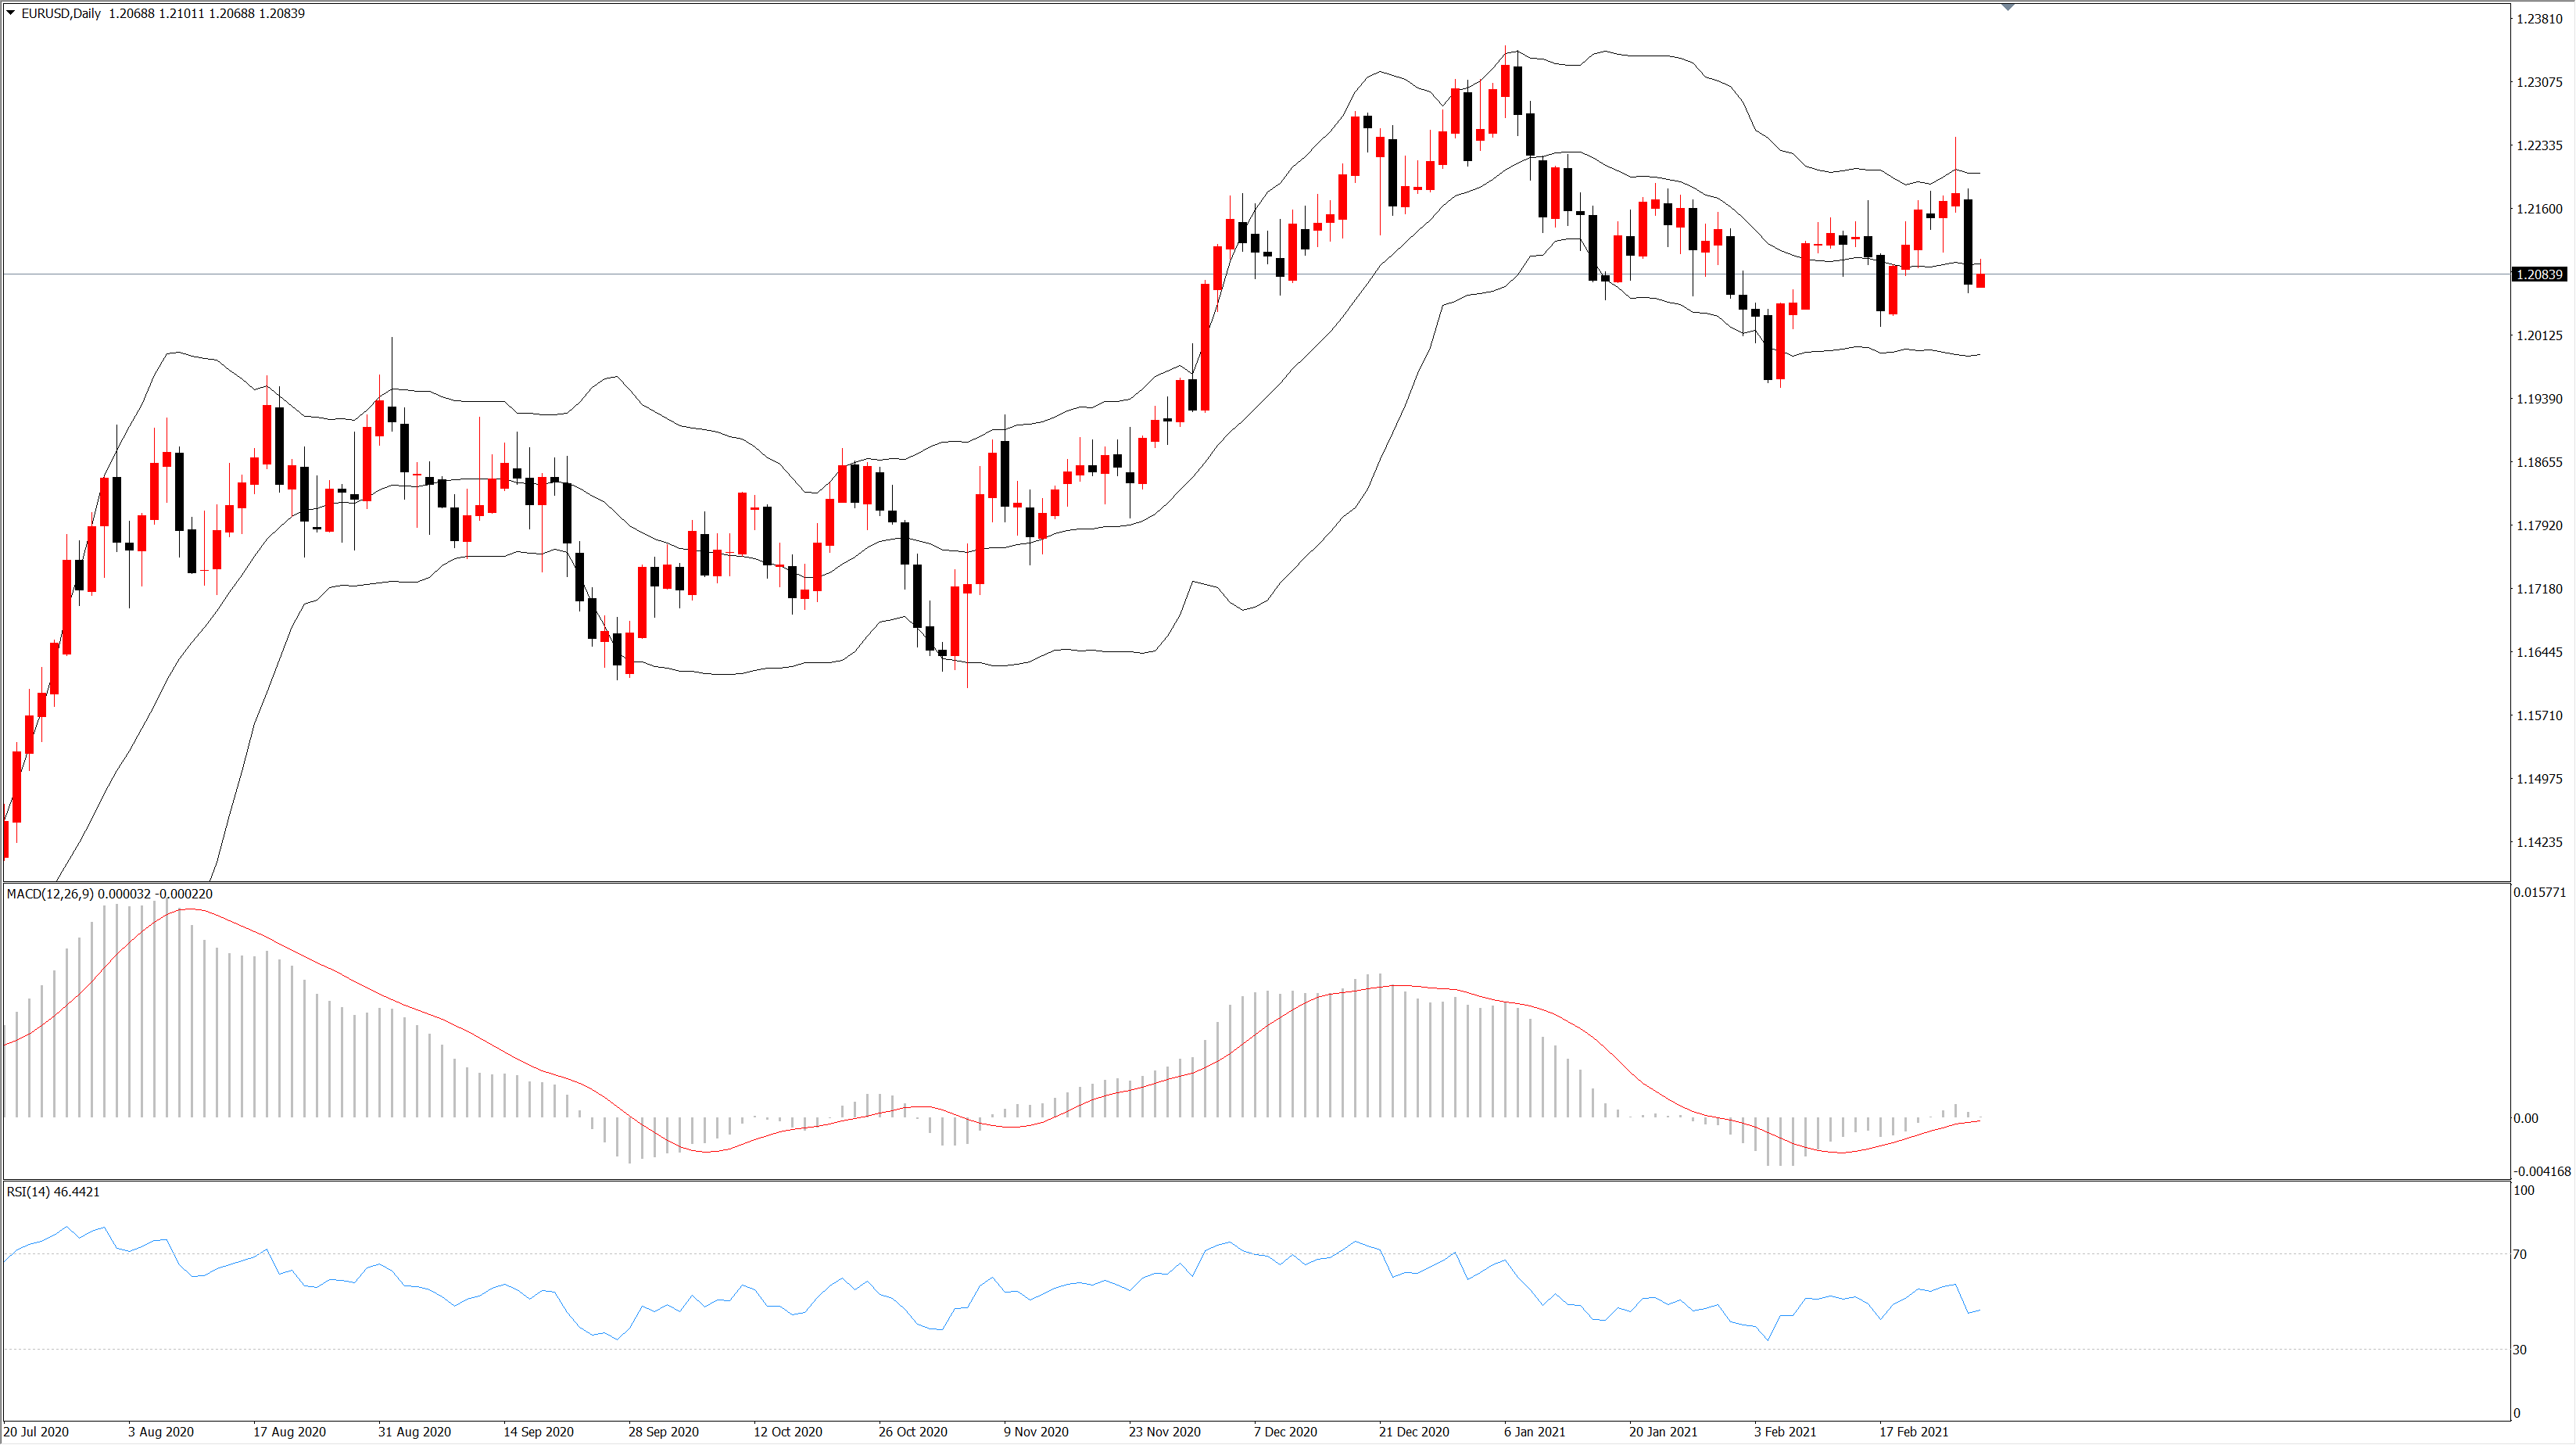Click the MACD -0.004168 scale label
Screen dimensions: 2576x1445
pyautogui.click(x=2541, y=1171)
